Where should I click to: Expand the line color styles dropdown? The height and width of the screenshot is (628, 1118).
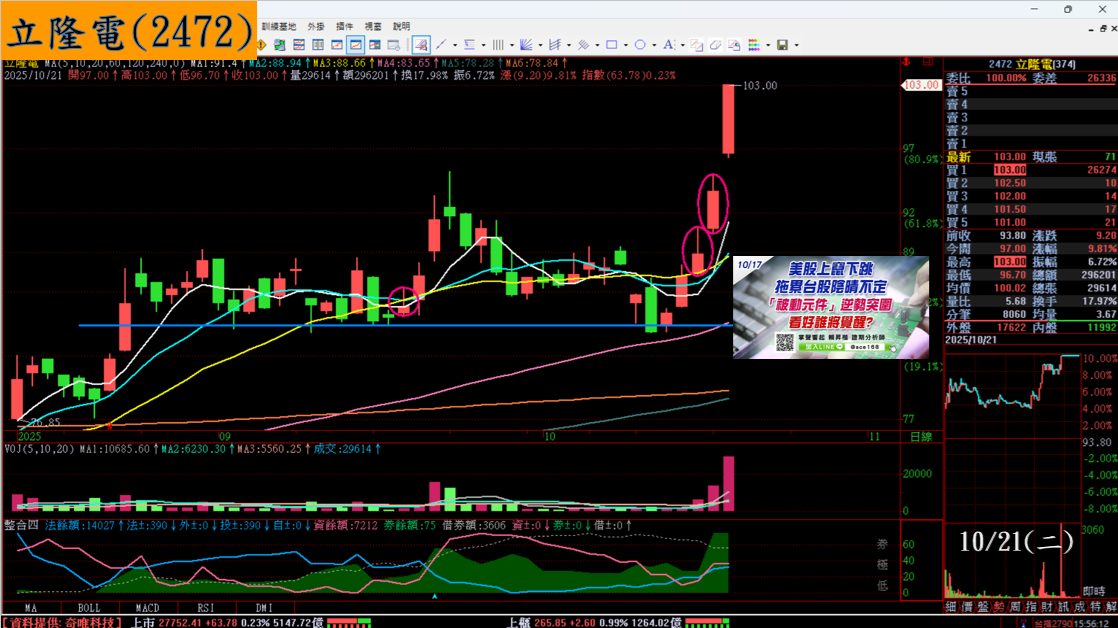(768, 45)
